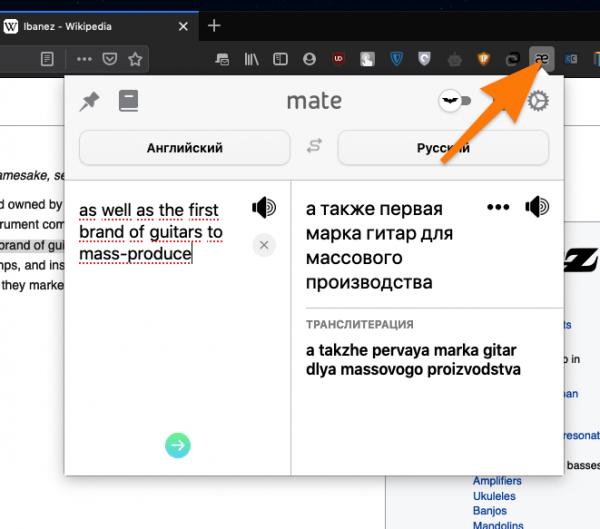Open the Mandolins link on Wikipedia
This screenshot has height=529, width=600.
coord(498,525)
